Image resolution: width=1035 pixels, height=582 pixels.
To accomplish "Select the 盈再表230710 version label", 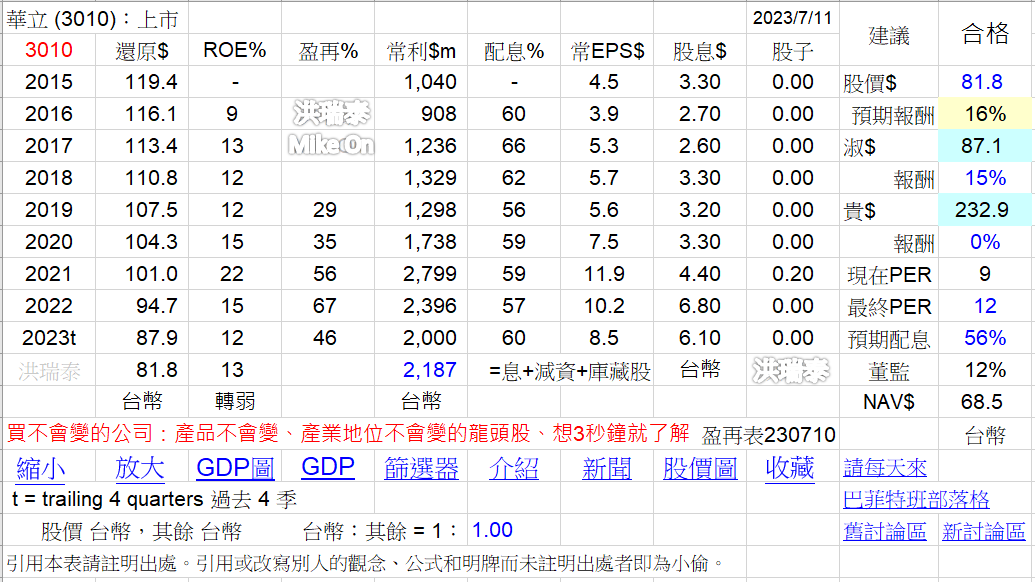I will pos(768,435).
